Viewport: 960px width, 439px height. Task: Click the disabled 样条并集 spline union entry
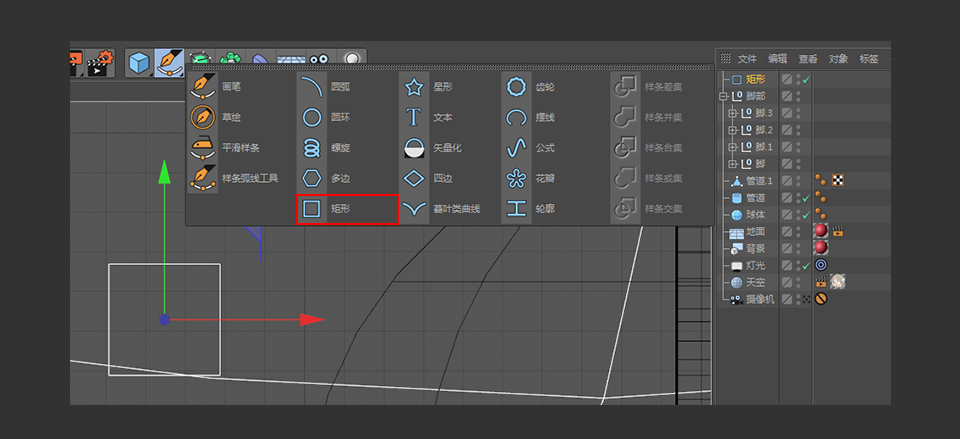(648, 117)
